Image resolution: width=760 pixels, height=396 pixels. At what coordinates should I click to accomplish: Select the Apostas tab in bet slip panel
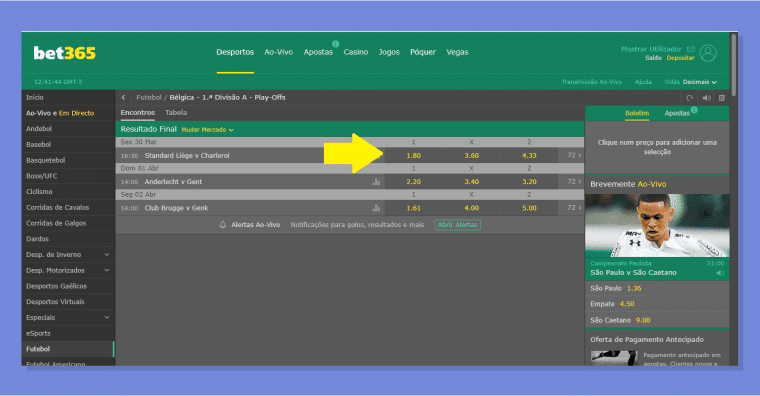coord(677,113)
